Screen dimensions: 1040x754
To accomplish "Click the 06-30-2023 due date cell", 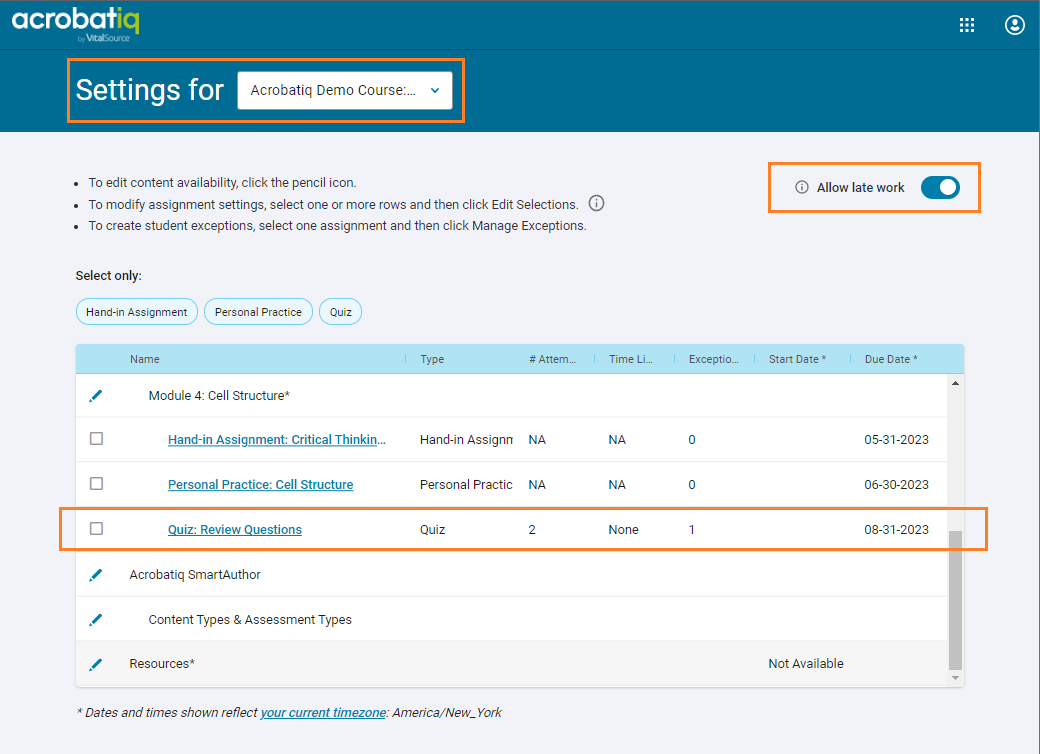I will pyautogui.click(x=896, y=485).
